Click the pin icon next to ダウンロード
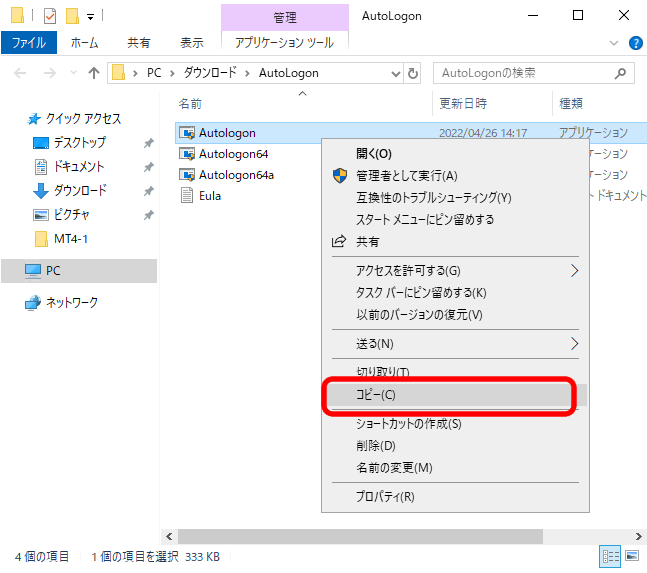 149,191
